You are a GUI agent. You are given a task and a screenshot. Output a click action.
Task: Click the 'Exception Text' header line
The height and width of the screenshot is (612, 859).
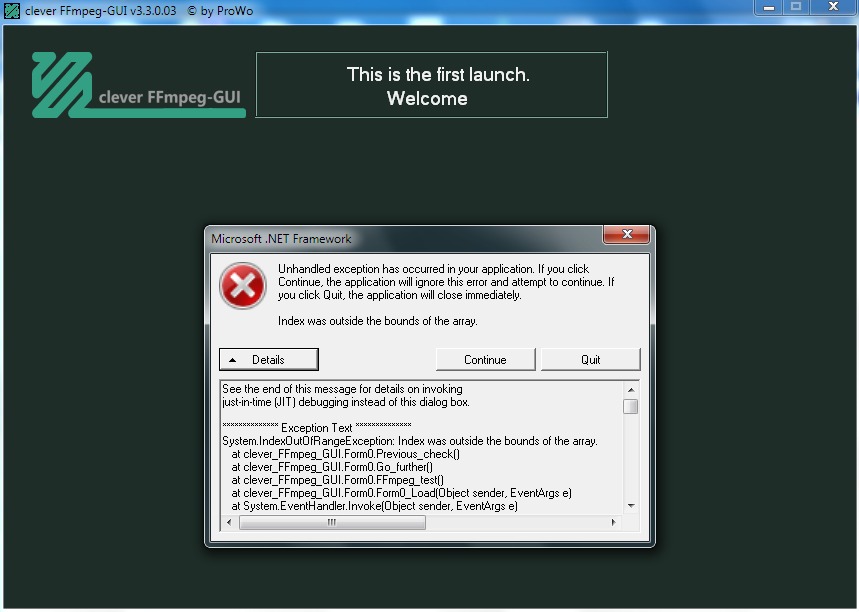(x=317, y=428)
